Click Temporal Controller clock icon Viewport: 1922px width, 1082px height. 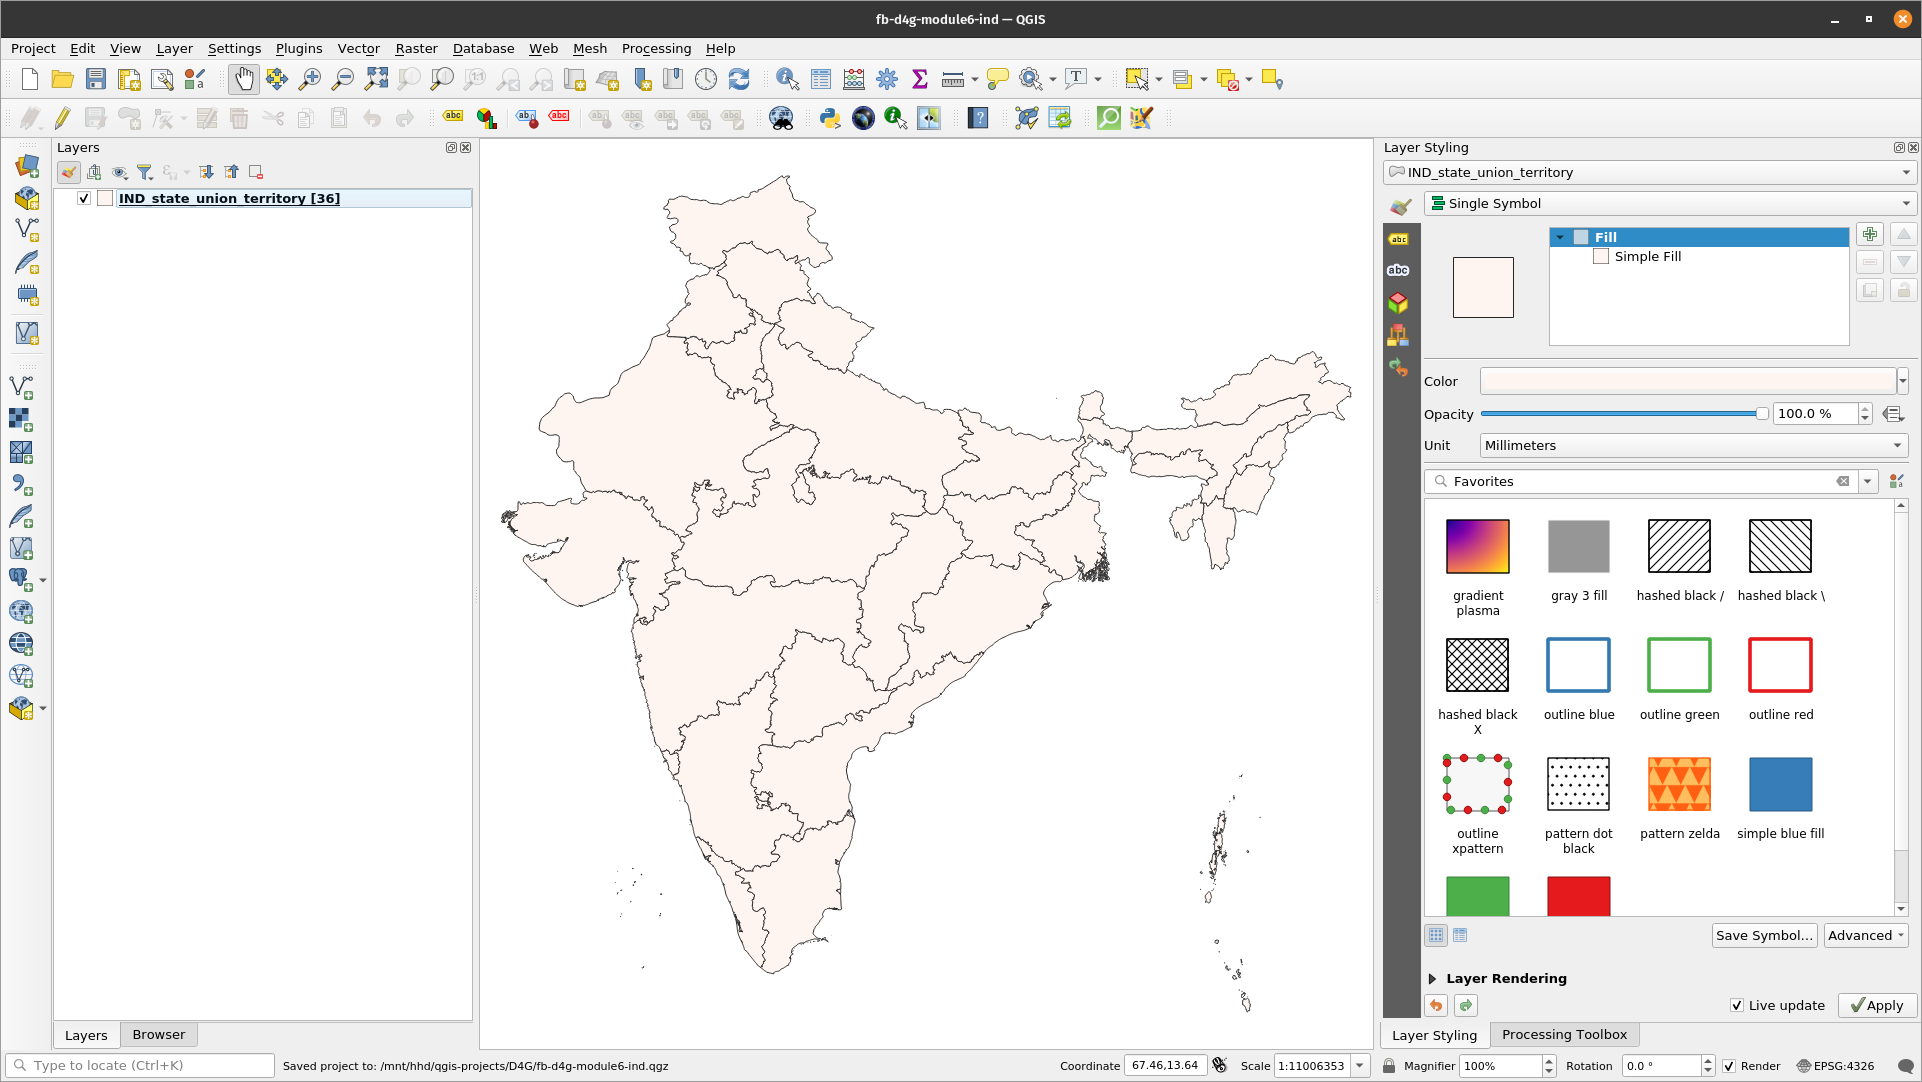tap(706, 79)
